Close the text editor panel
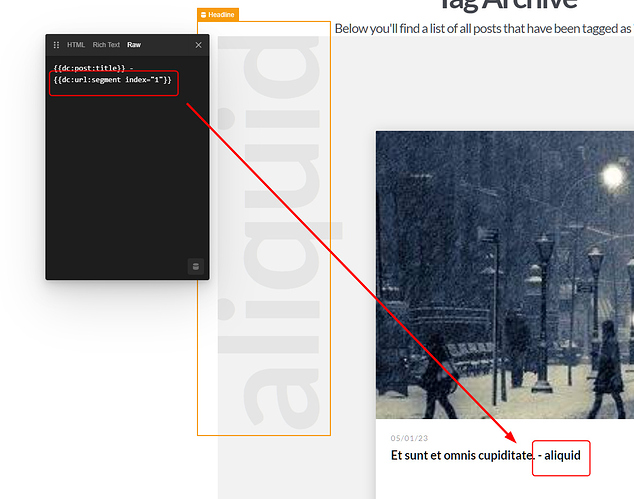The width and height of the screenshot is (634, 499). pos(198,45)
